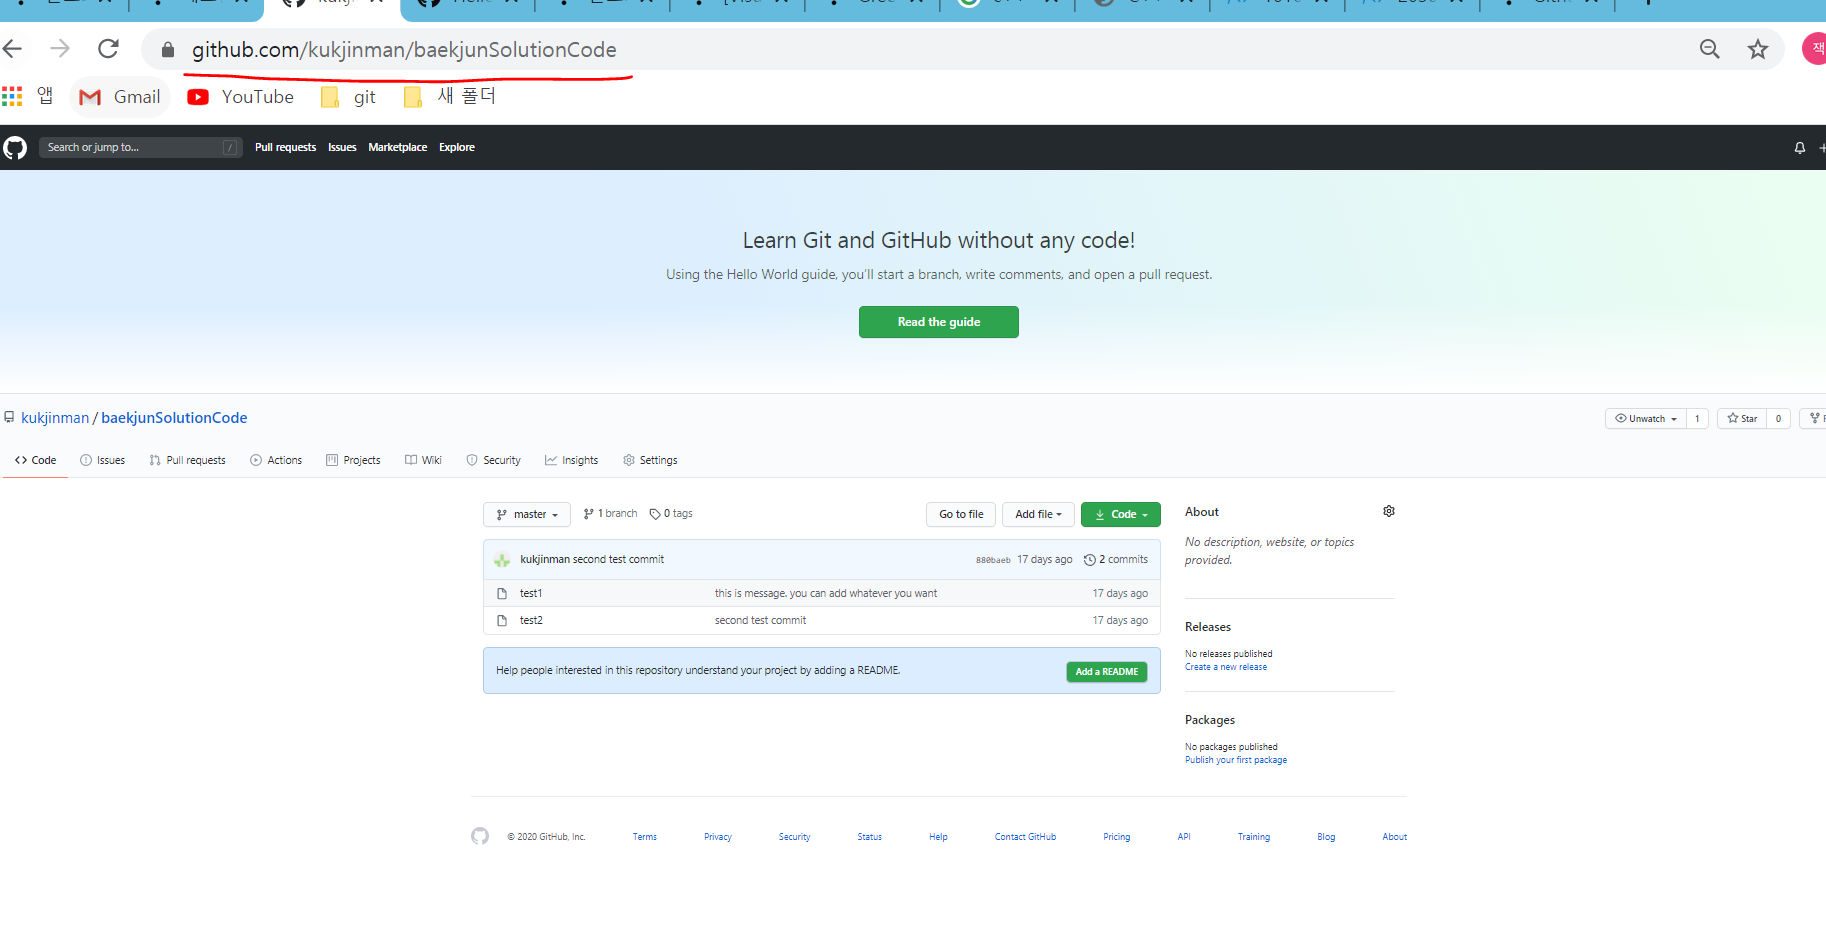
Task: Click Add a README button
Action: click(1106, 672)
